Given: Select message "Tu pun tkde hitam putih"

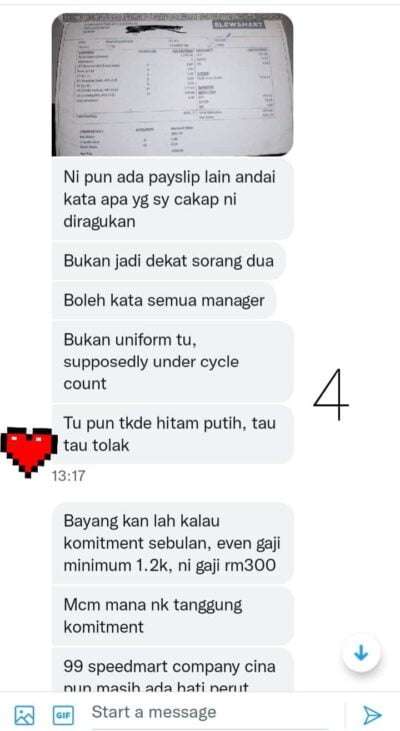Looking at the screenshot, I should (172, 434).
